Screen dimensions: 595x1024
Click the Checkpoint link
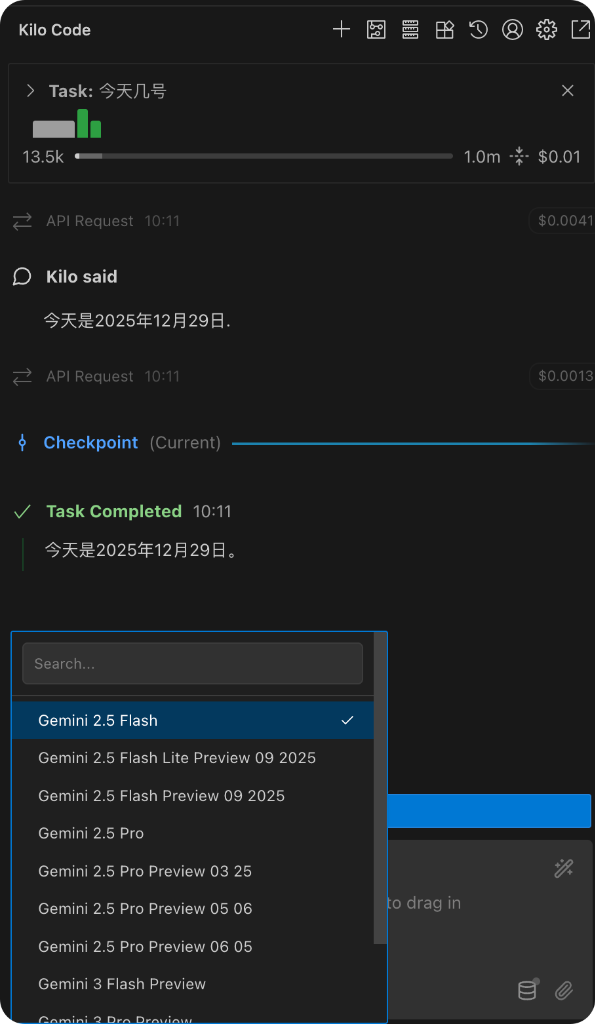point(91,443)
